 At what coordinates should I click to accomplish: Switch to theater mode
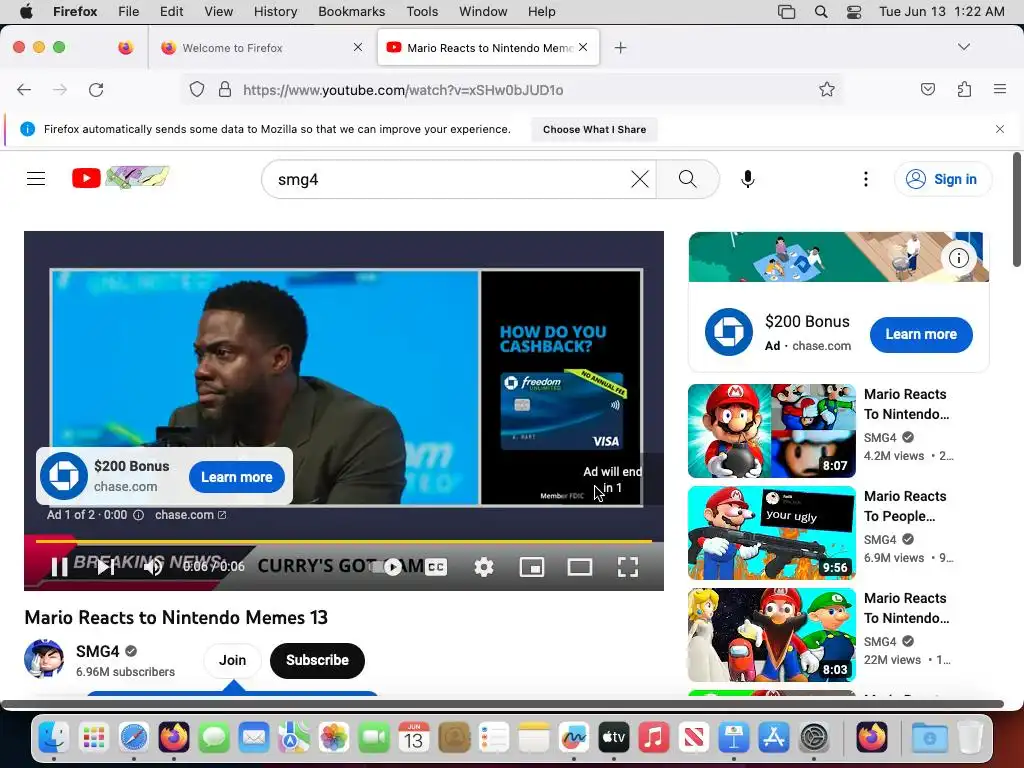580,567
